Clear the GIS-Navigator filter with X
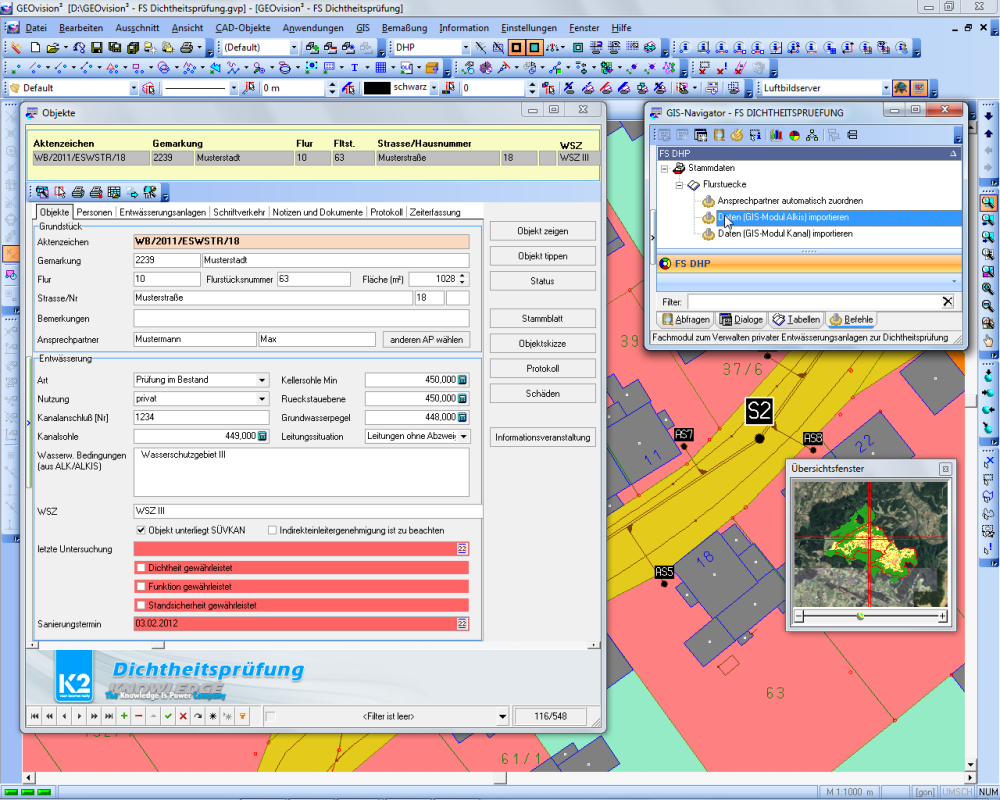The width and height of the screenshot is (1000, 800). (948, 302)
